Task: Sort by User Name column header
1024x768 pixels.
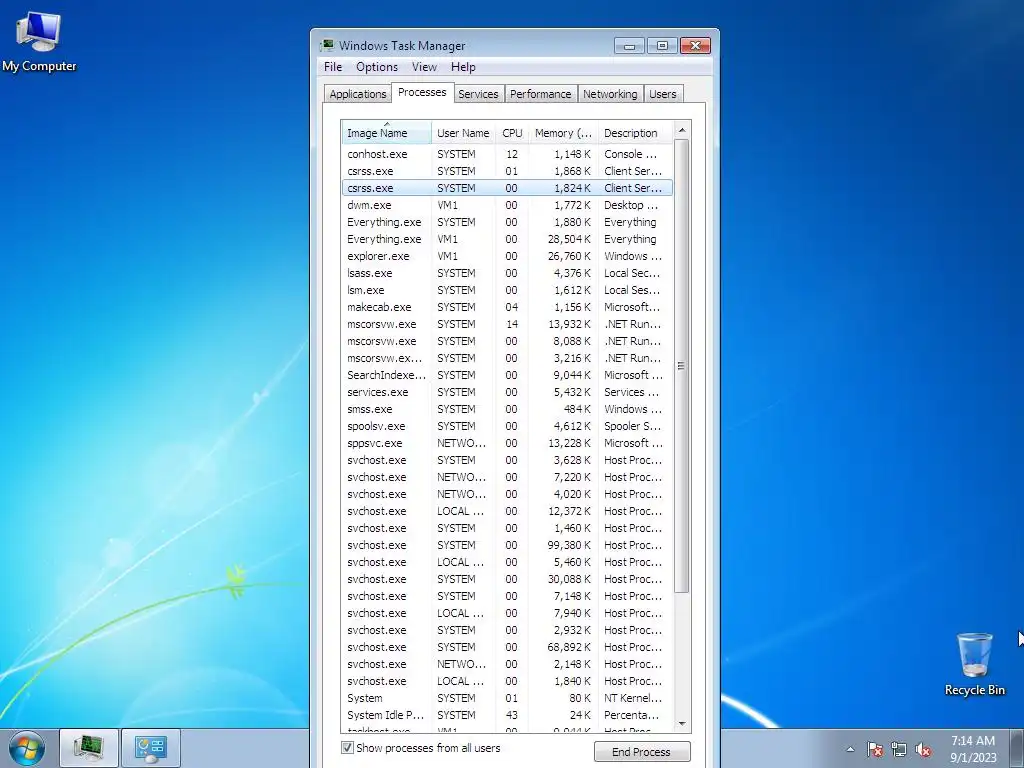Action: 463,133
